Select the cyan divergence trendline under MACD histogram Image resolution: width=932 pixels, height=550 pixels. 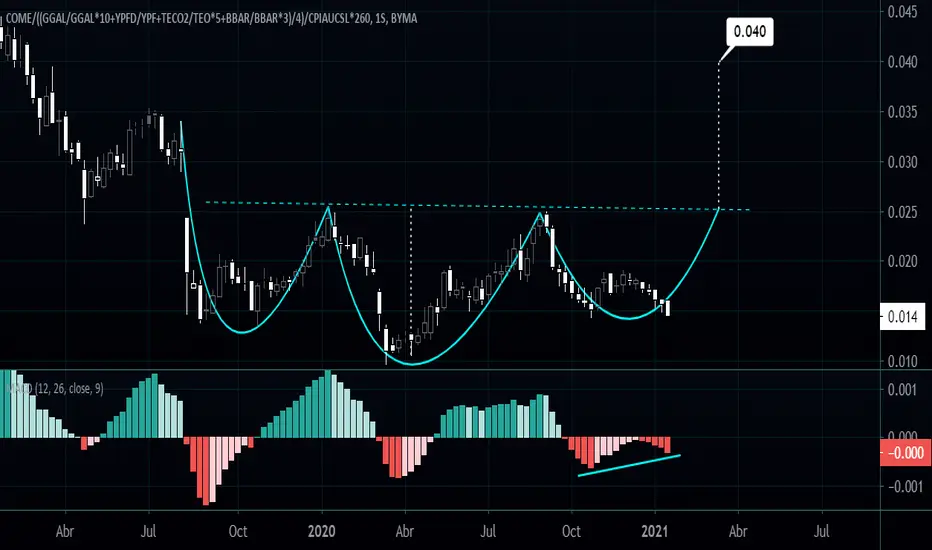click(629, 466)
